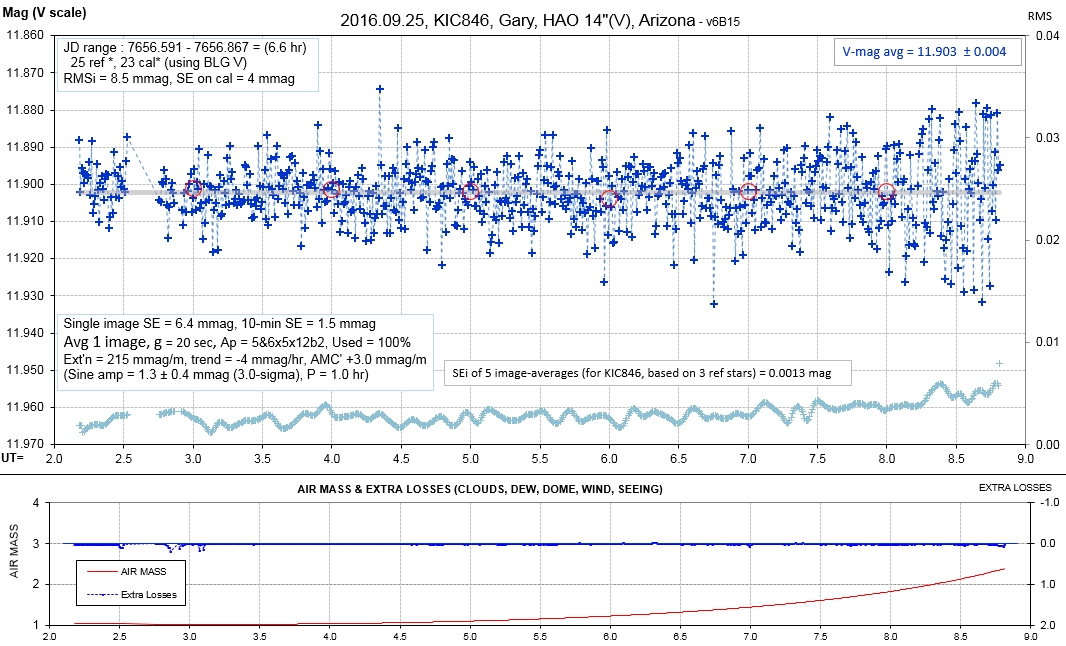Select the red circle marker at UT 6.0
The height and width of the screenshot is (646, 1066).
point(609,198)
